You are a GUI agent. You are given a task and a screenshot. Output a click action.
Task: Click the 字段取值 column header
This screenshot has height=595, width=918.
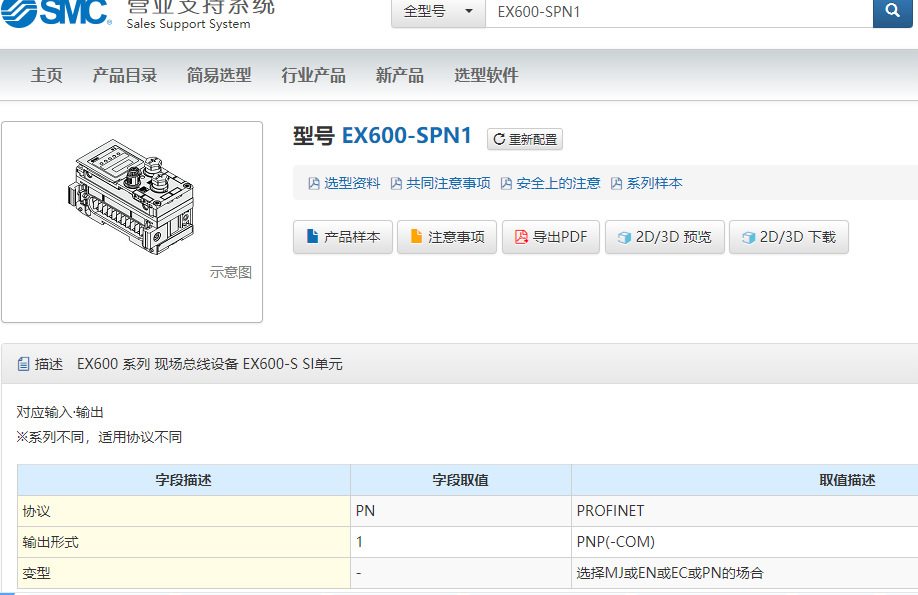coord(461,480)
